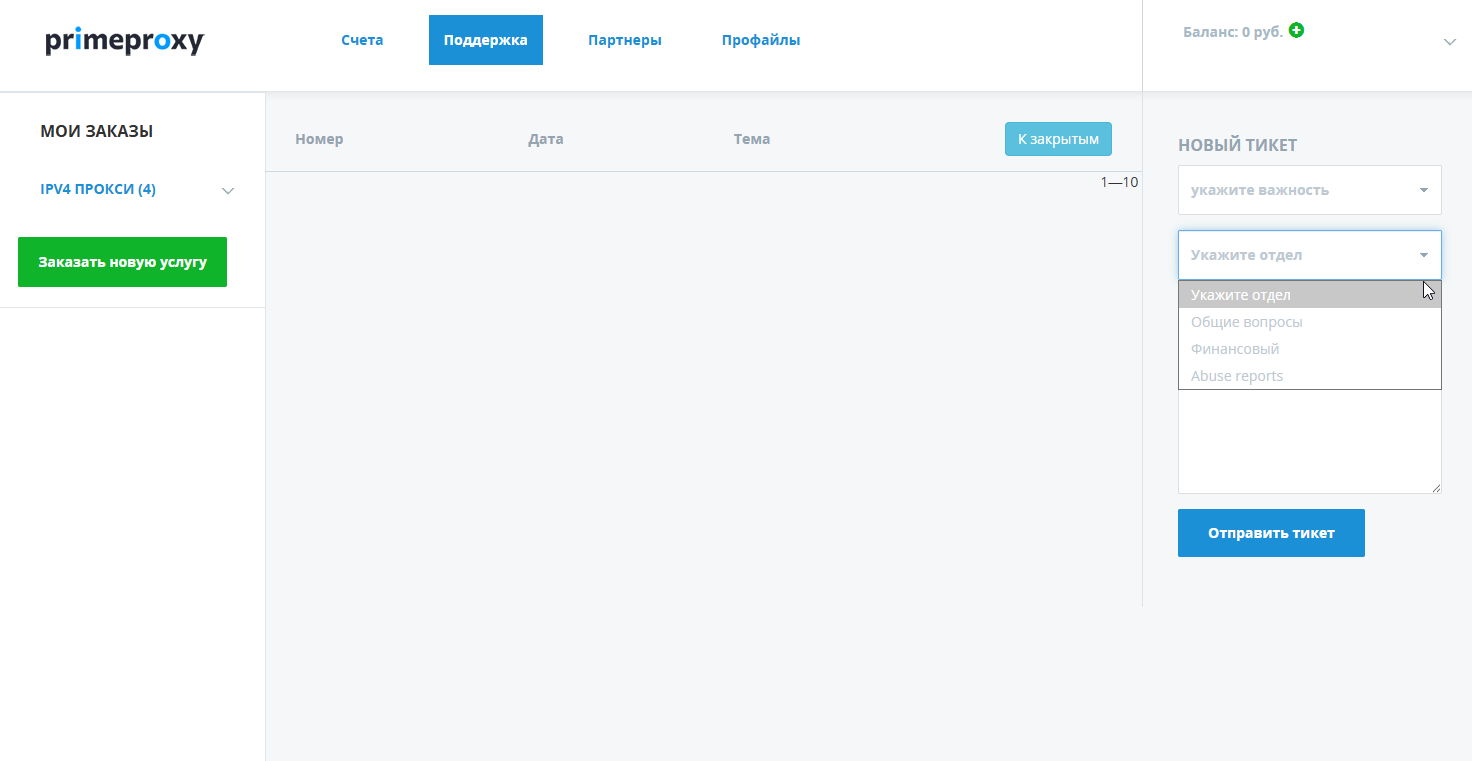Choose Abuse reports department option
This screenshot has width=1472, height=761.
[x=1310, y=376]
